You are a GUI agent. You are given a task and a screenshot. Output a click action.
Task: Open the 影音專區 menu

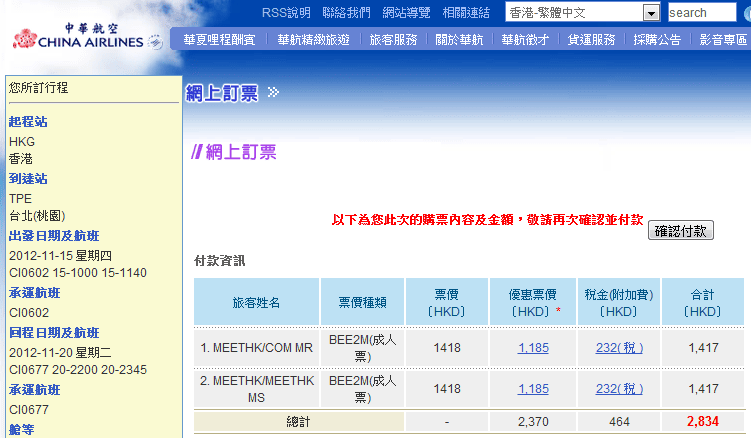(x=723, y=40)
